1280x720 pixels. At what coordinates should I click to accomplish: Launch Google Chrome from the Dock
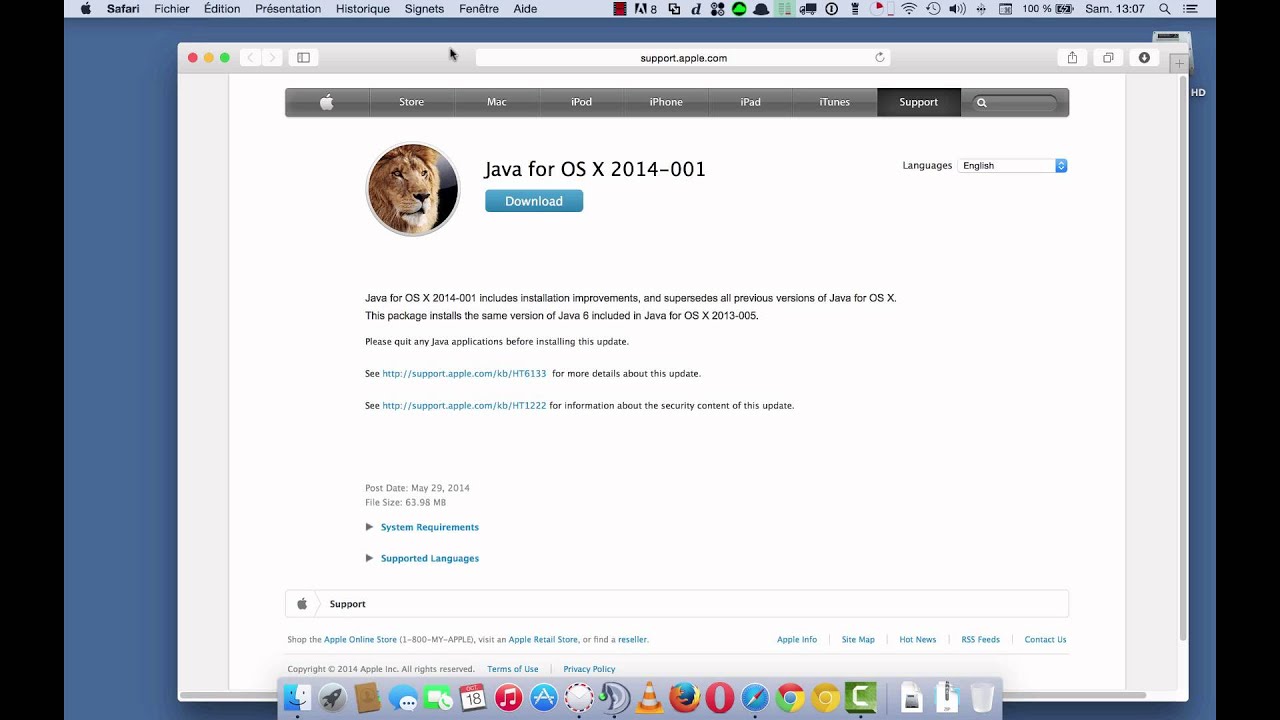pyautogui.click(x=790, y=697)
